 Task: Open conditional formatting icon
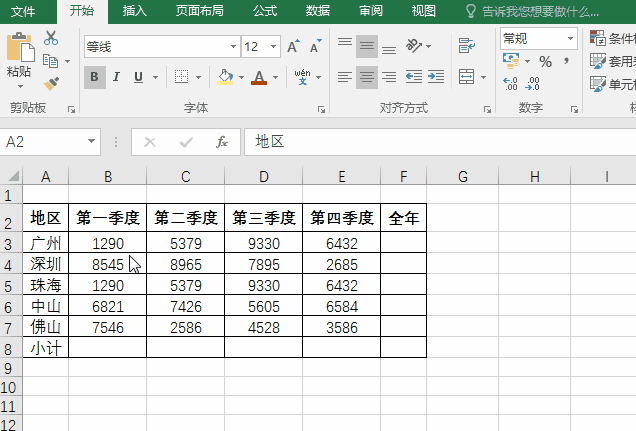[x=598, y=38]
